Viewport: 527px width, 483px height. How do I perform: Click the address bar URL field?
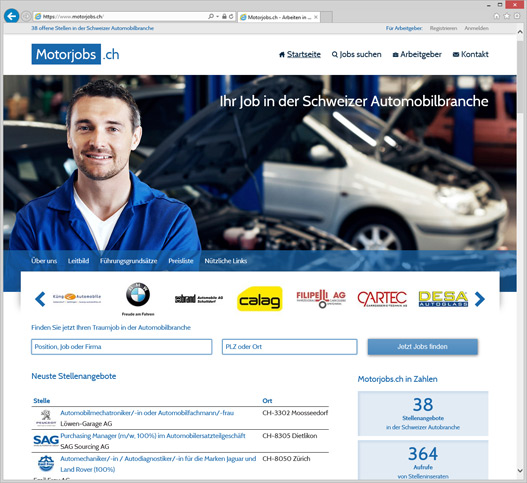click(121, 16)
